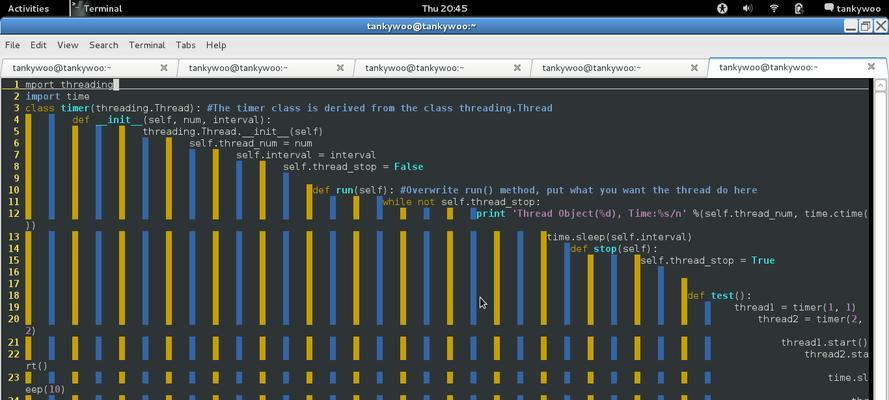This screenshot has height=400, width=889.
Task: Open the Edit menu
Action: [39, 45]
